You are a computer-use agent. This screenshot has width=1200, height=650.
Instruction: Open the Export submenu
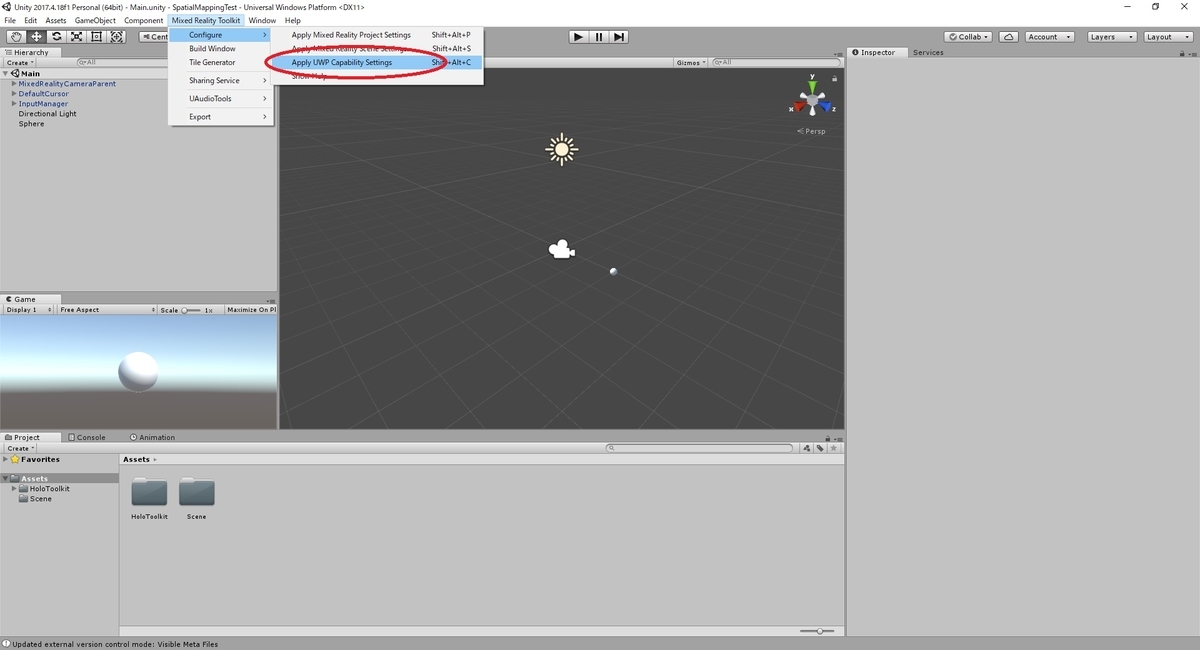click(x=220, y=116)
